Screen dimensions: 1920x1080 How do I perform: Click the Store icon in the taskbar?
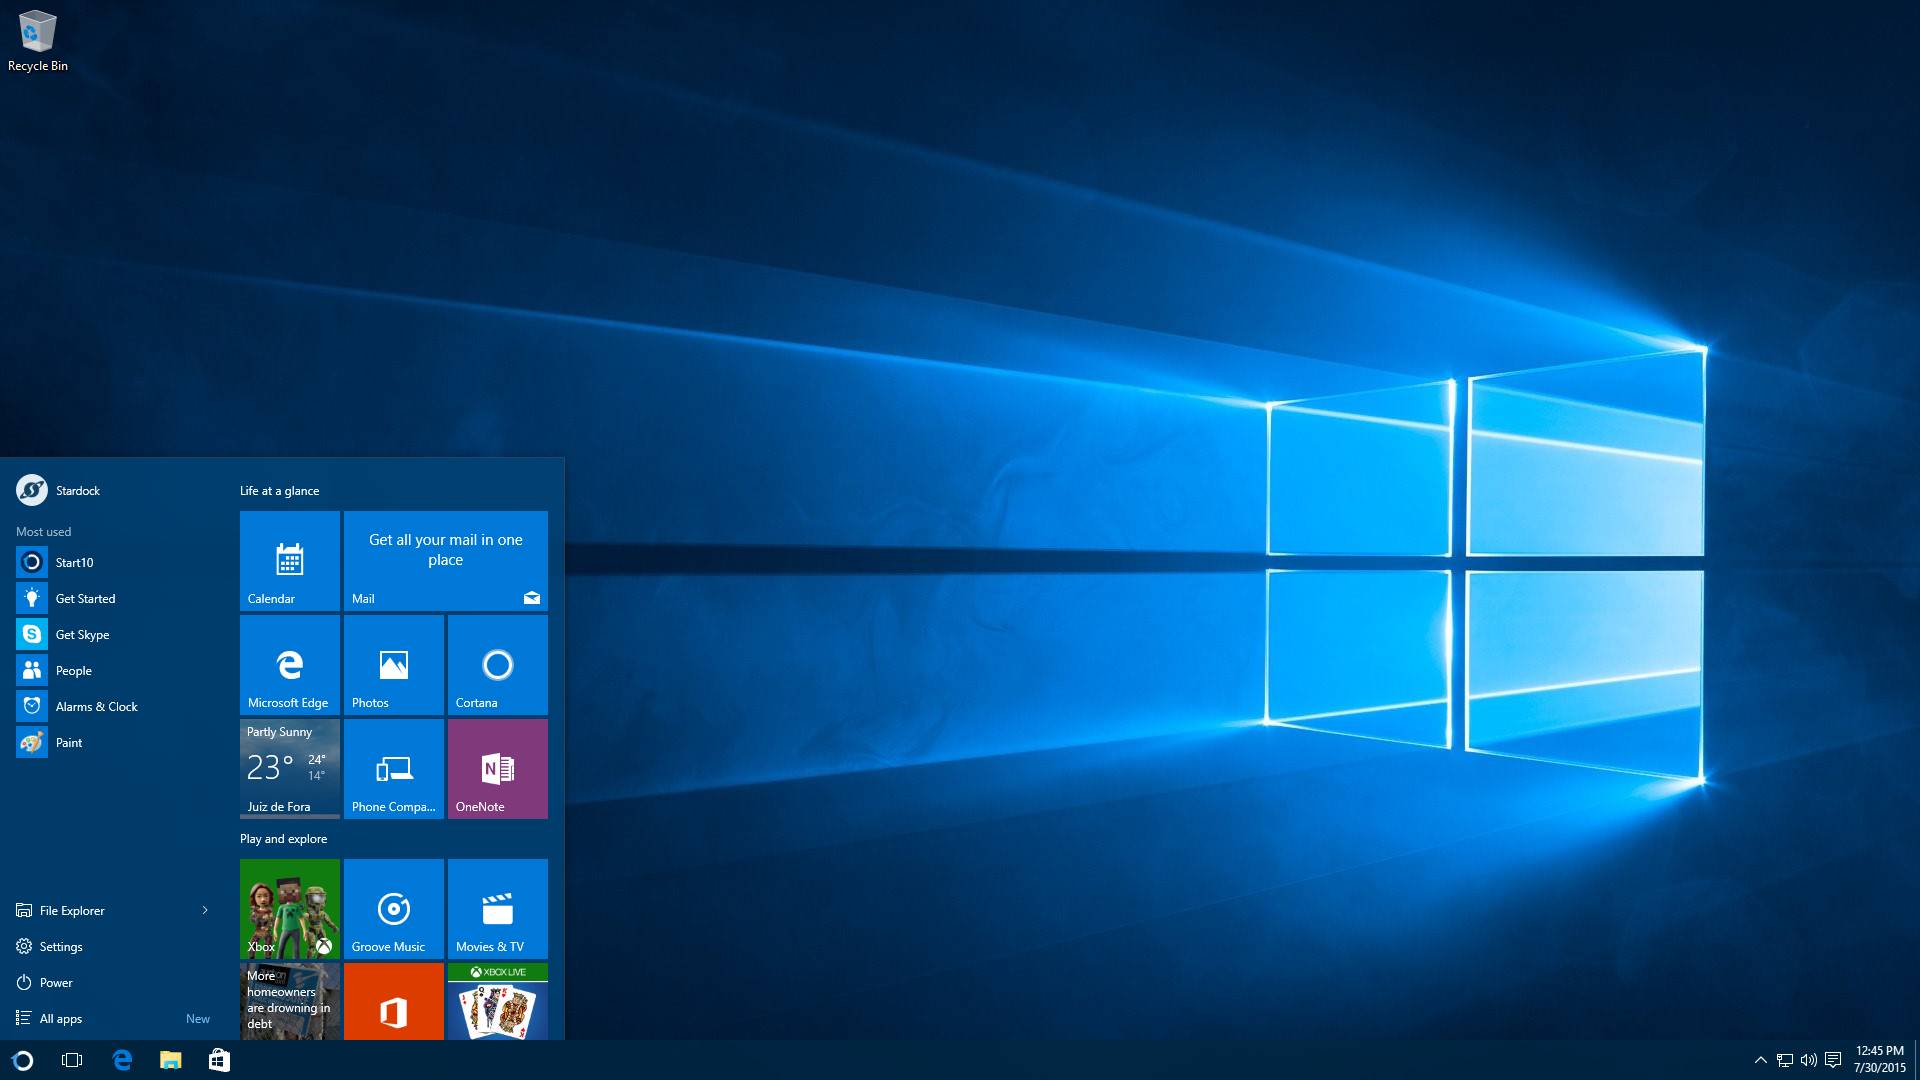[x=219, y=1060]
